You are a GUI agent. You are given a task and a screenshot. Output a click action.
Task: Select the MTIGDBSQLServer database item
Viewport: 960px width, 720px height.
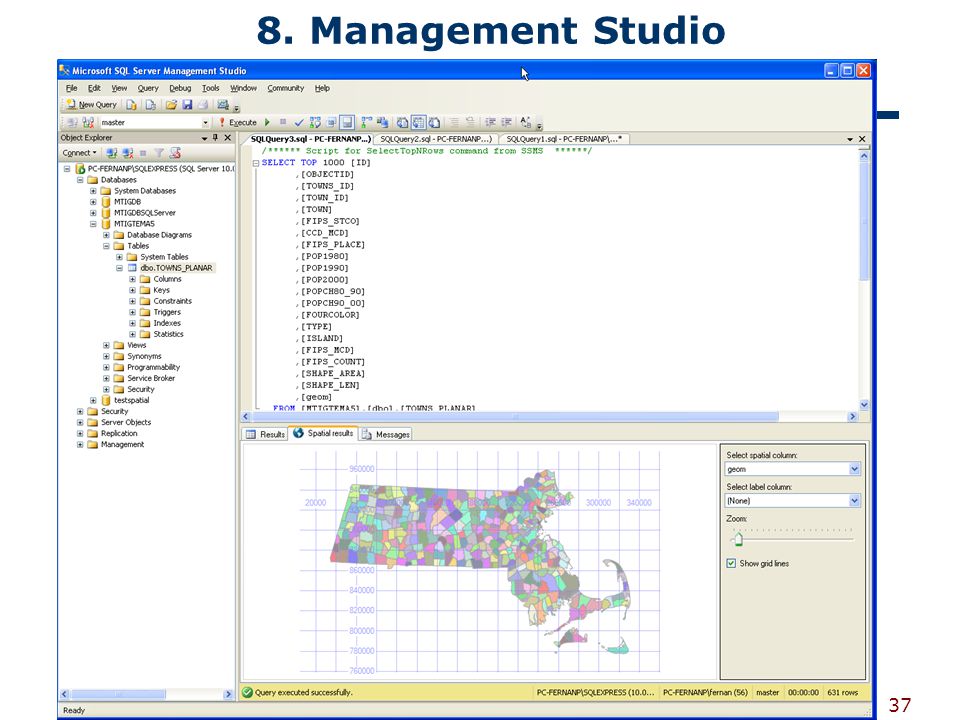click(144, 213)
